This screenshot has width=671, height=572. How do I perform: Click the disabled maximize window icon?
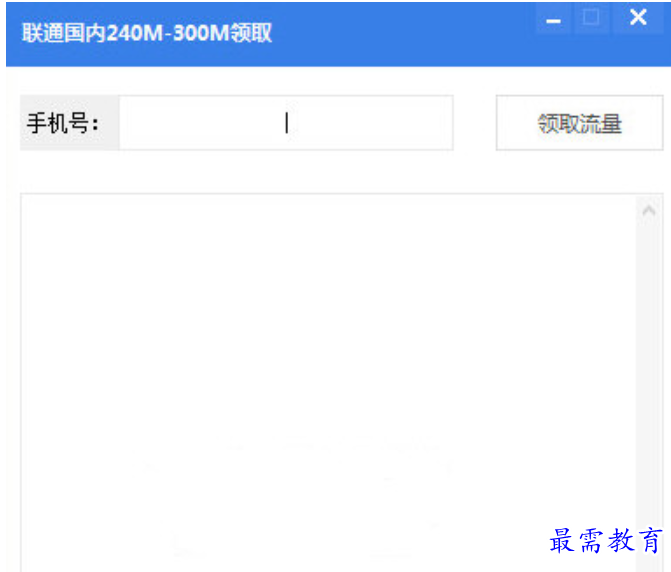tap(591, 18)
